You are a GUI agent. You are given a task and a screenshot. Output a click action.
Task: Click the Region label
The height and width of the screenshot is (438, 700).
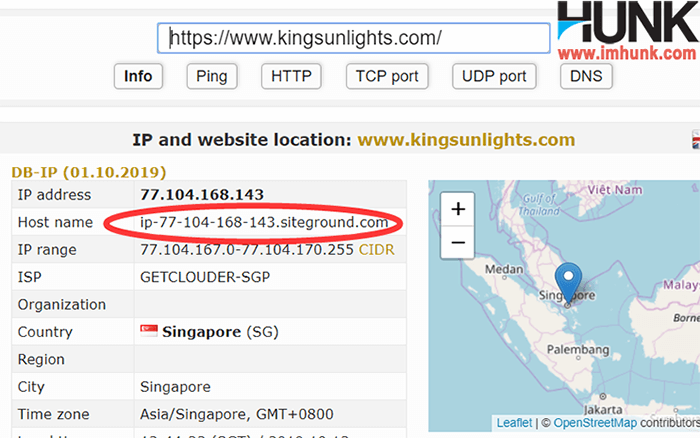pos(41,359)
